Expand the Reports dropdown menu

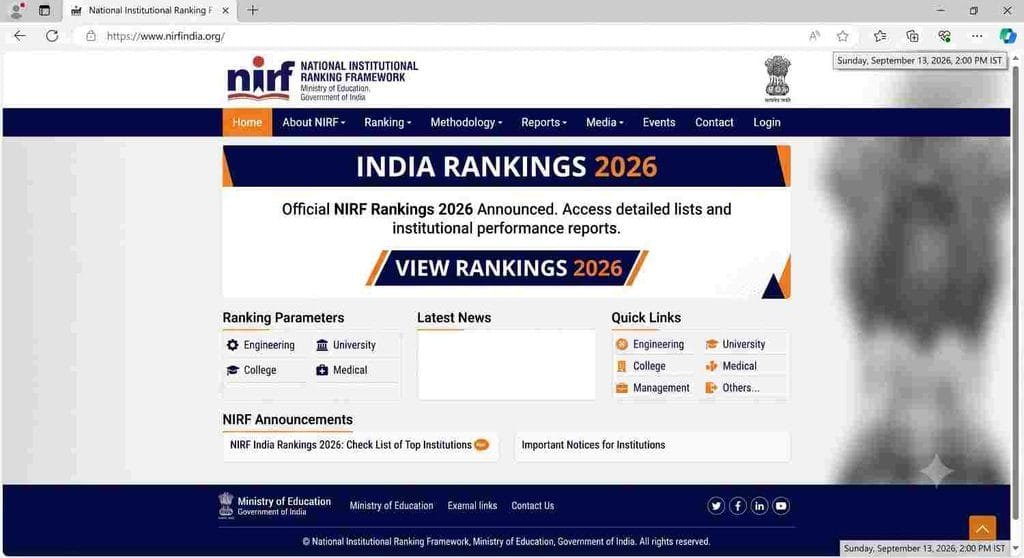coord(544,122)
